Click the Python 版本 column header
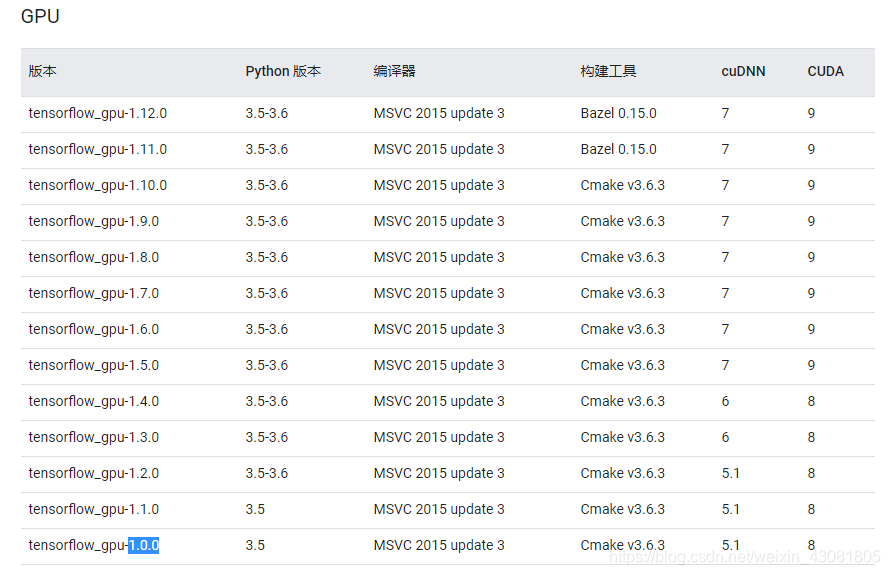The width and height of the screenshot is (890, 575). [283, 71]
